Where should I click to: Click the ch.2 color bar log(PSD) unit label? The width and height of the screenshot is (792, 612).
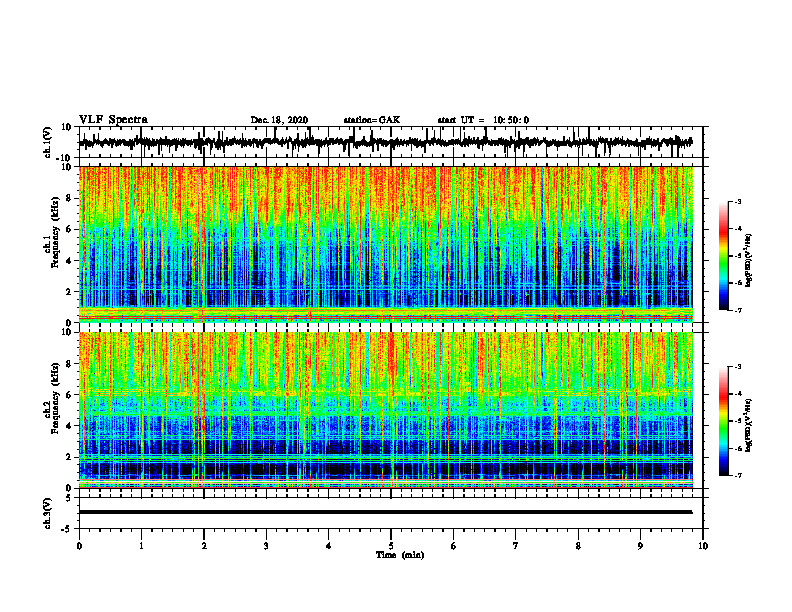click(x=750, y=425)
